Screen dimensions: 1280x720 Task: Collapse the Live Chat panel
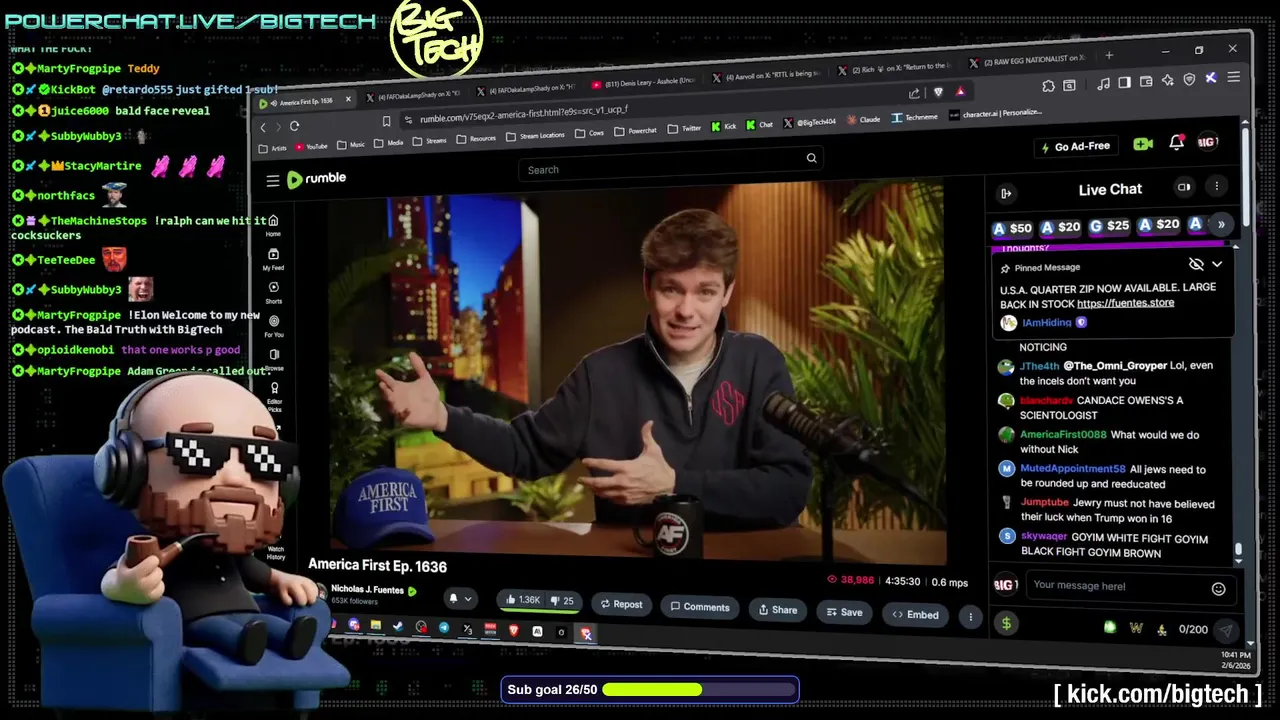pos(1006,193)
